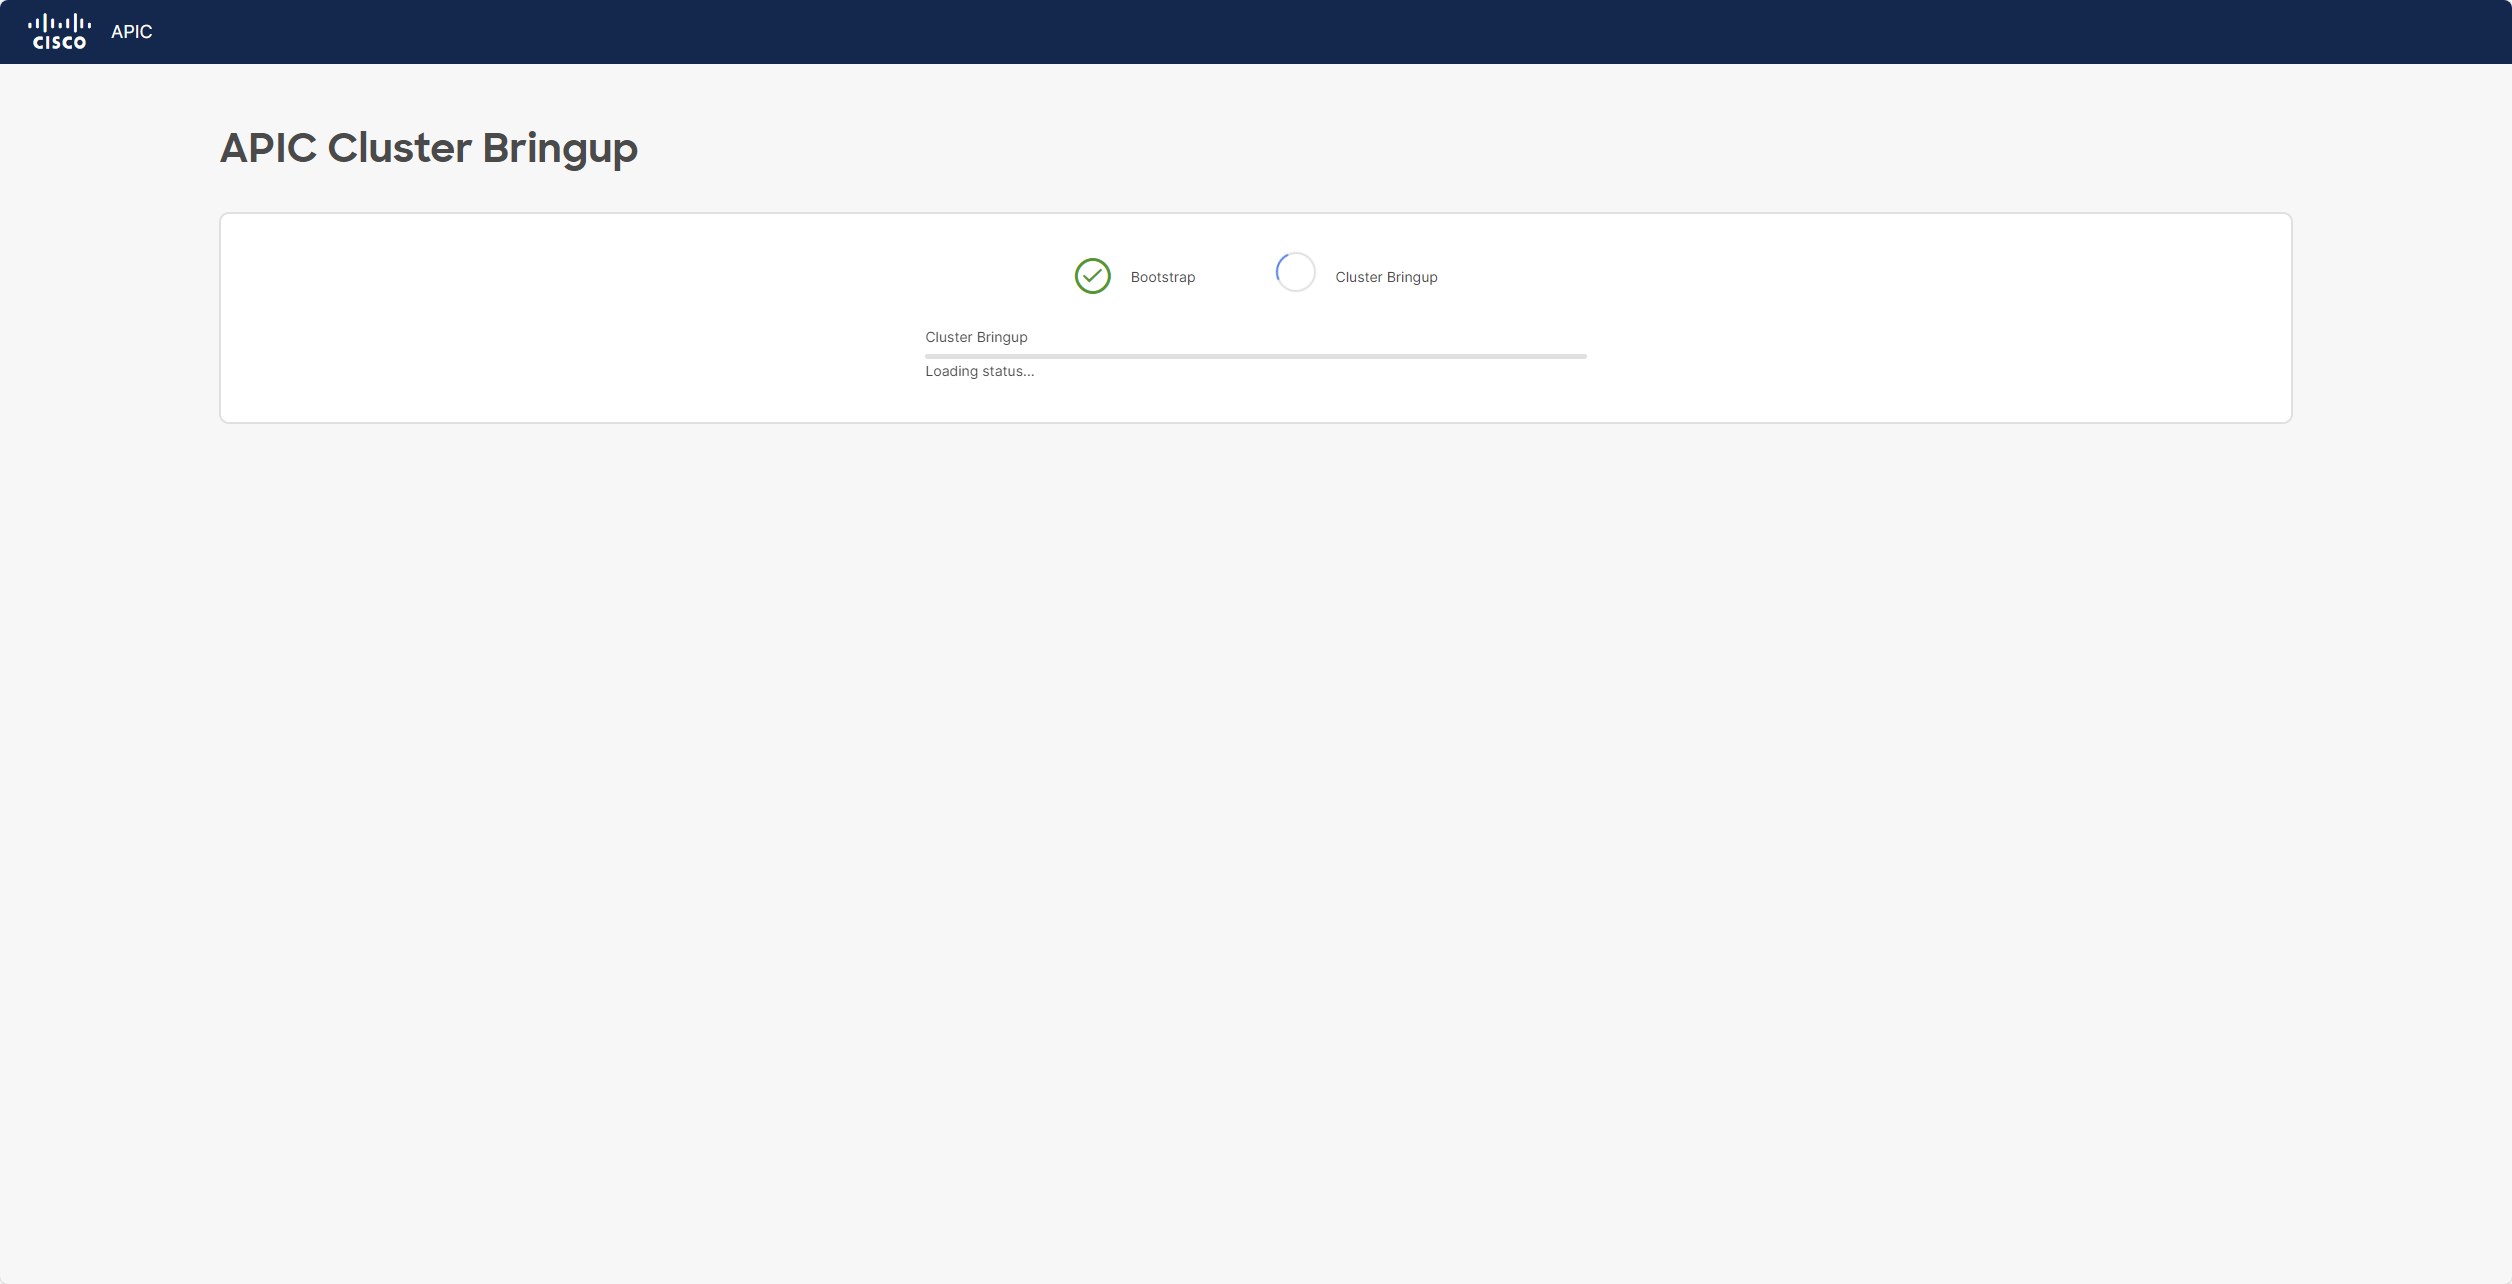Click the green Bootstrap checkmark icon
The width and height of the screenshot is (2512, 1284).
click(1092, 276)
